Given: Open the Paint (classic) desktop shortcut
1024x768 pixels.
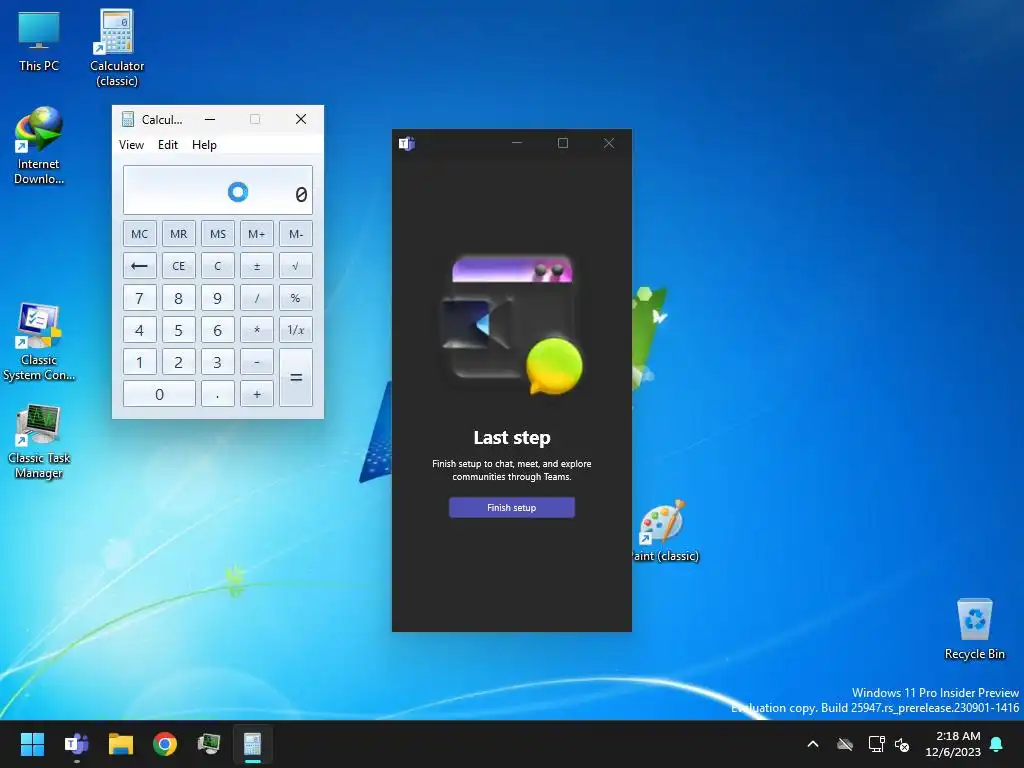Looking at the screenshot, I should pos(664,530).
